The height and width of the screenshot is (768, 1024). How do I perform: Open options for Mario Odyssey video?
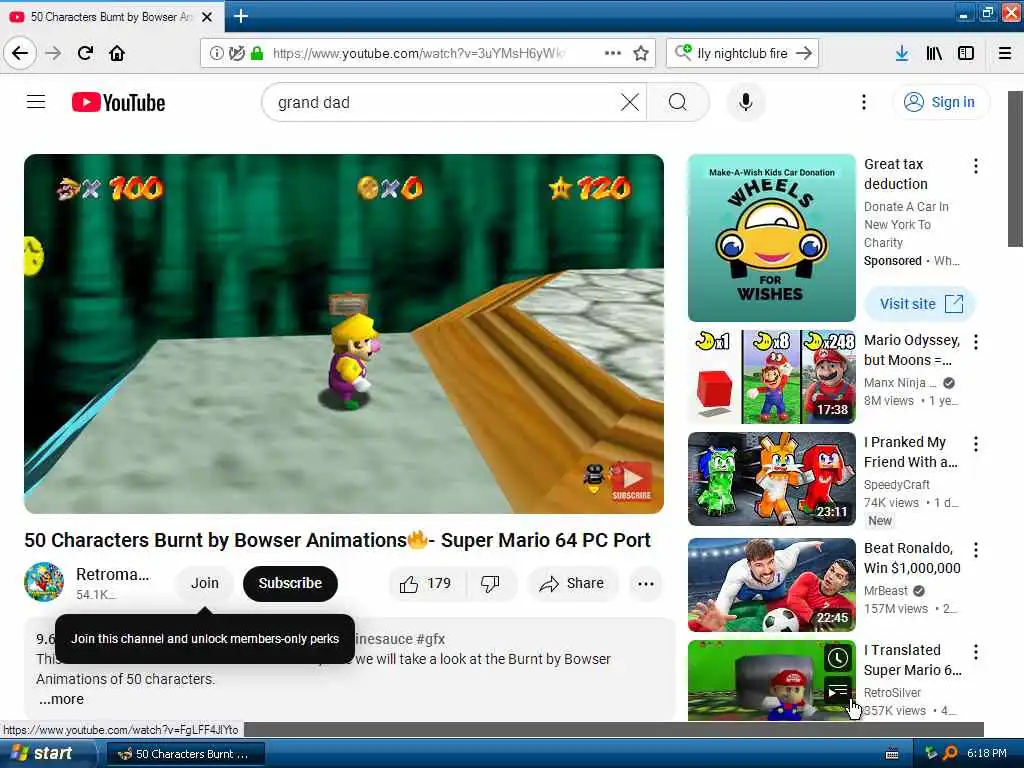[976, 342]
